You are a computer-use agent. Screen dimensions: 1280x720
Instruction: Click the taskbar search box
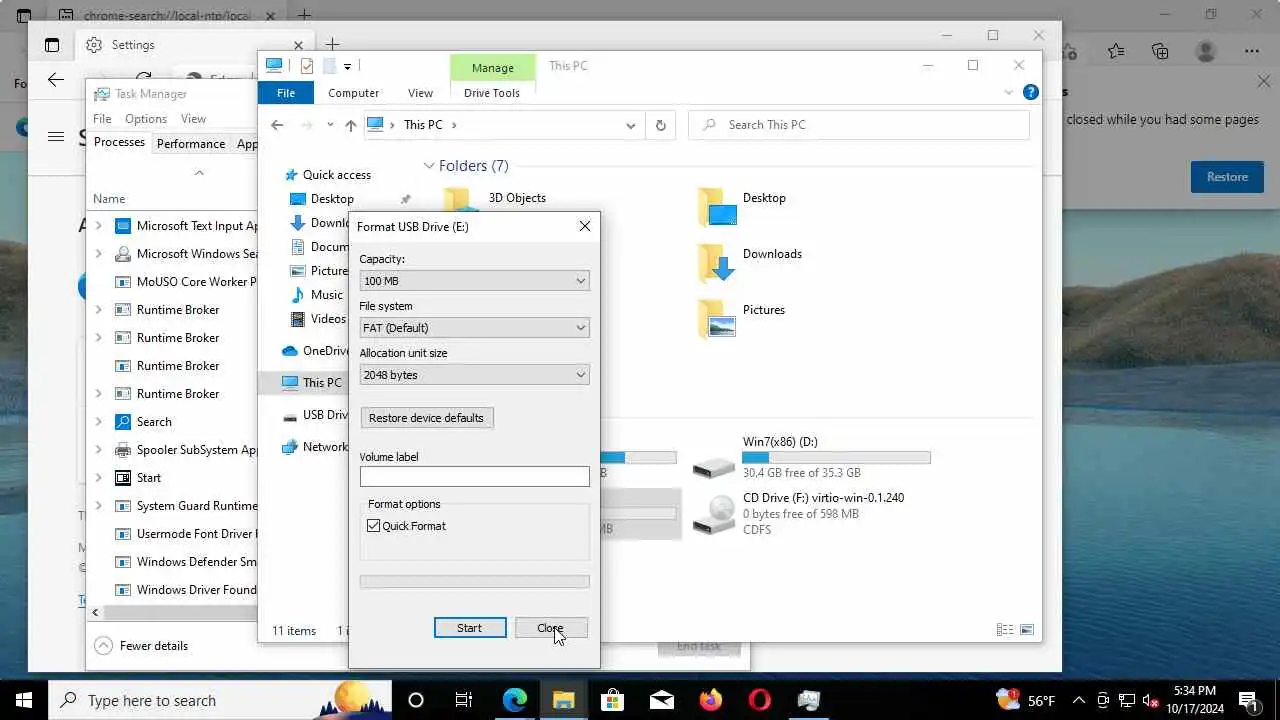point(220,700)
